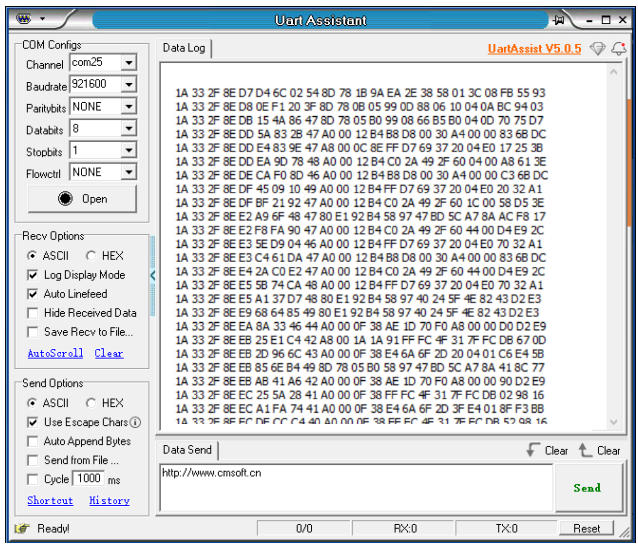This screenshot has height=547, width=638.
Task: Click the clear-receive arrow icon in Data Send bar
Action: (x=533, y=450)
